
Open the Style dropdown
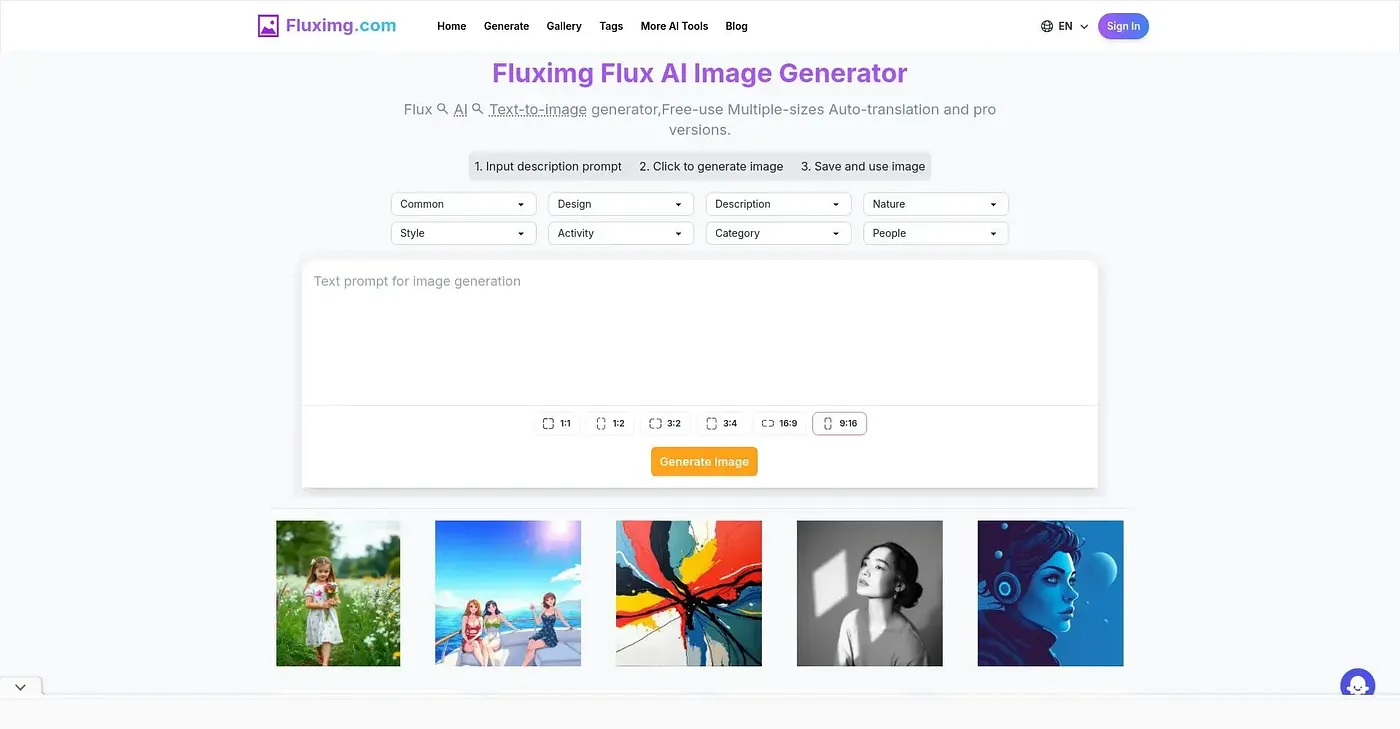(x=463, y=233)
